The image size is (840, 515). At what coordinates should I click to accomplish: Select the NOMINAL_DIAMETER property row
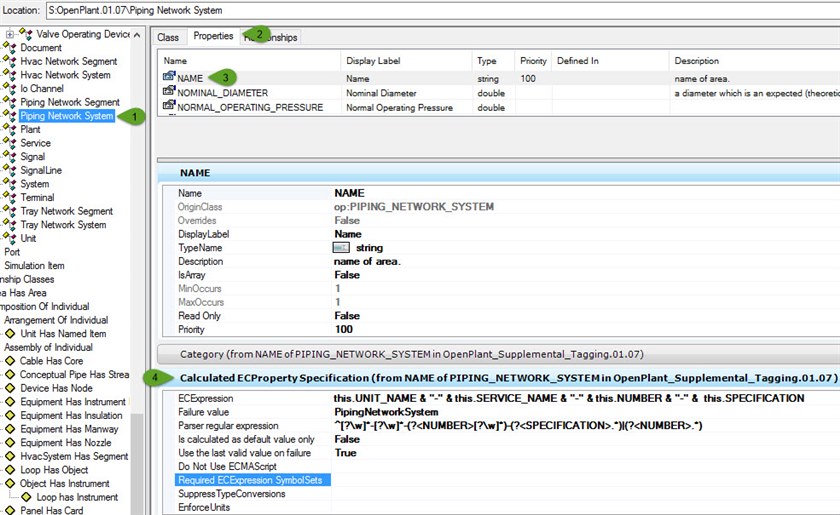498,93
